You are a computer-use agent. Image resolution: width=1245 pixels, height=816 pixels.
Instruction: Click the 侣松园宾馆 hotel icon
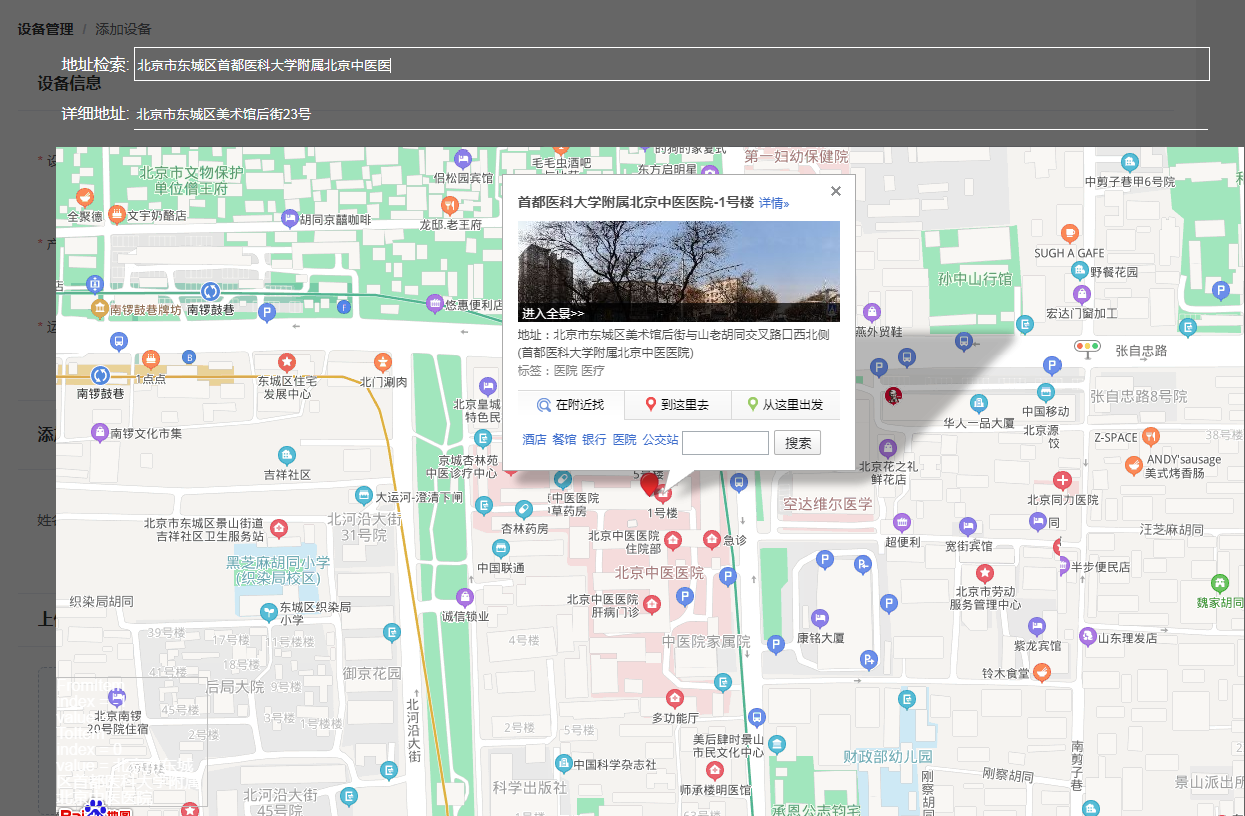pyautogui.click(x=462, y=159)
